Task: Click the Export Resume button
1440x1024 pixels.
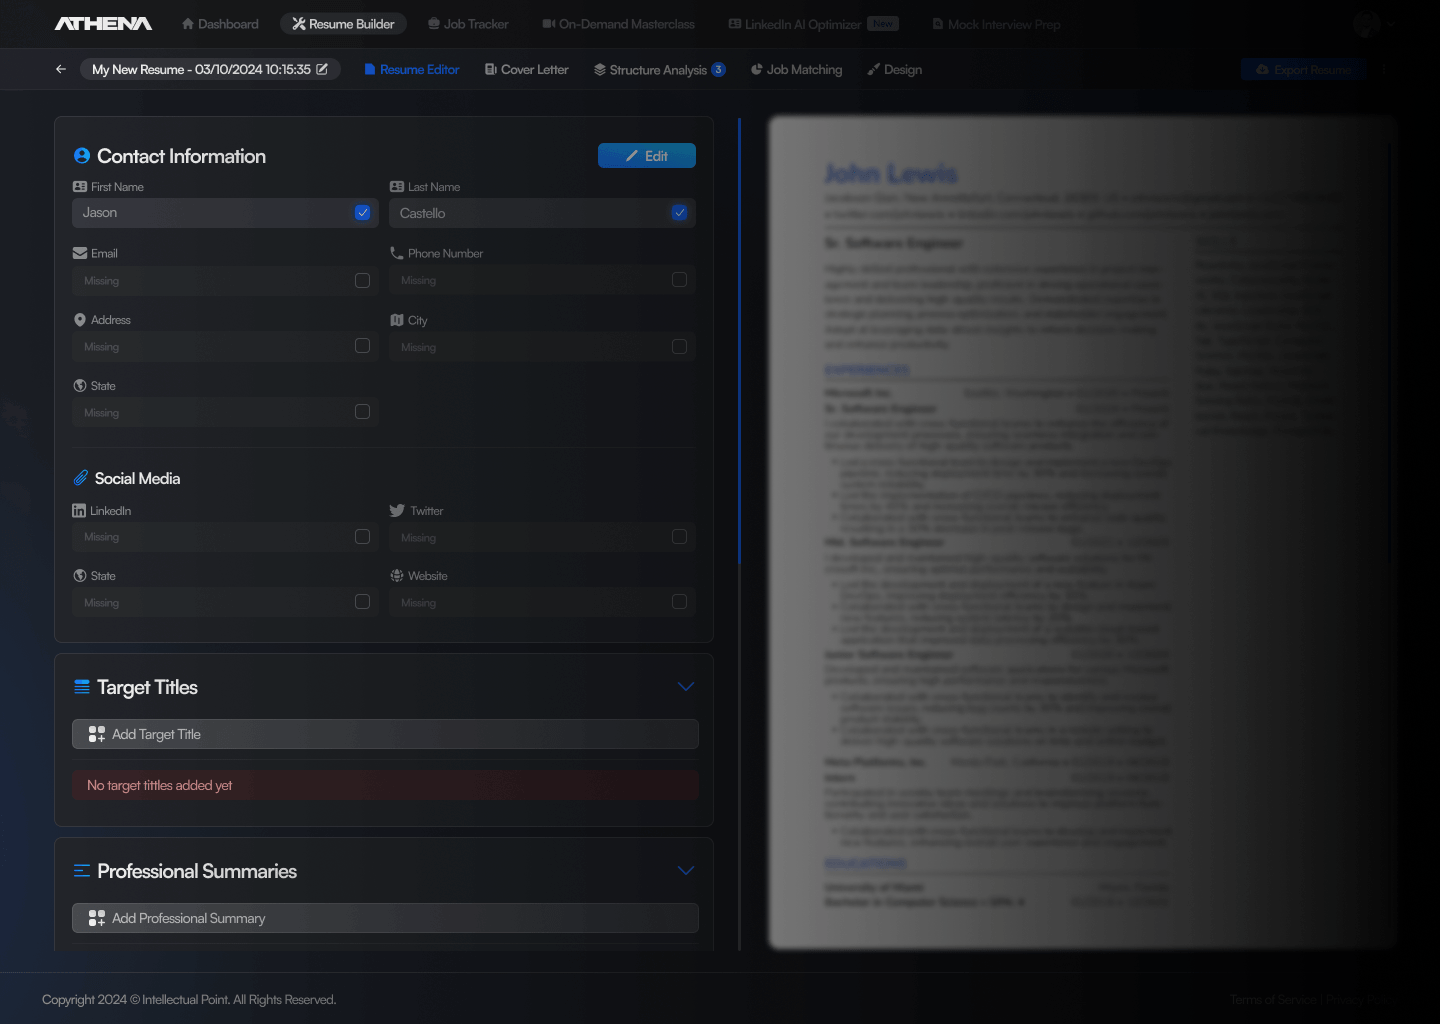Action: tap(1304, 69)
